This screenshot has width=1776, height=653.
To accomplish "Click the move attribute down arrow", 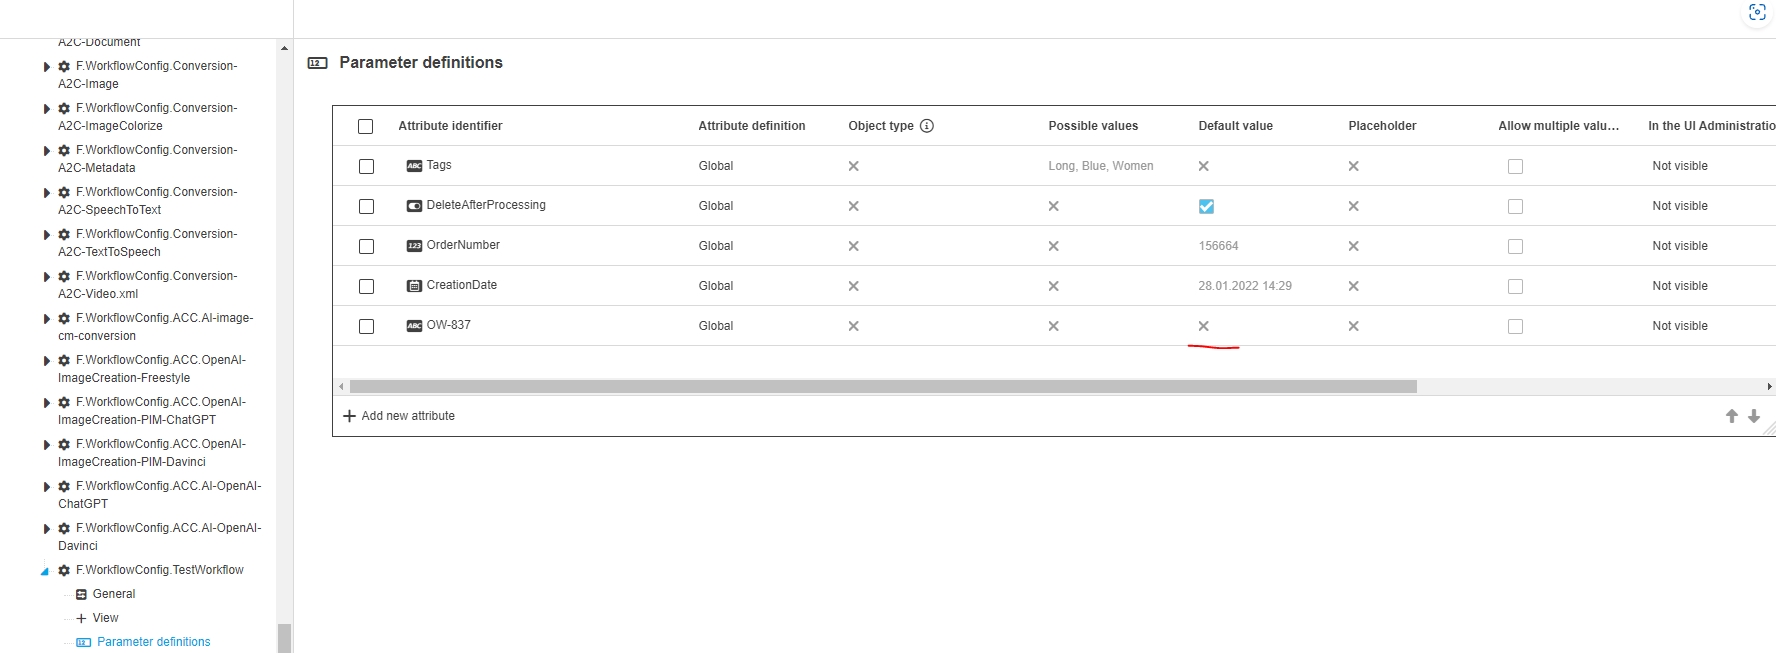I will pos(1753,416).
